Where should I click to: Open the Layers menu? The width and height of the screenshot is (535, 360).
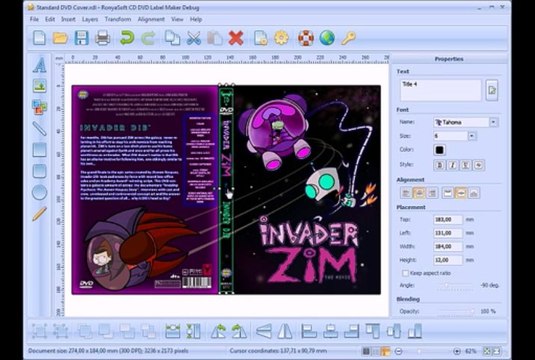[90, 19]
